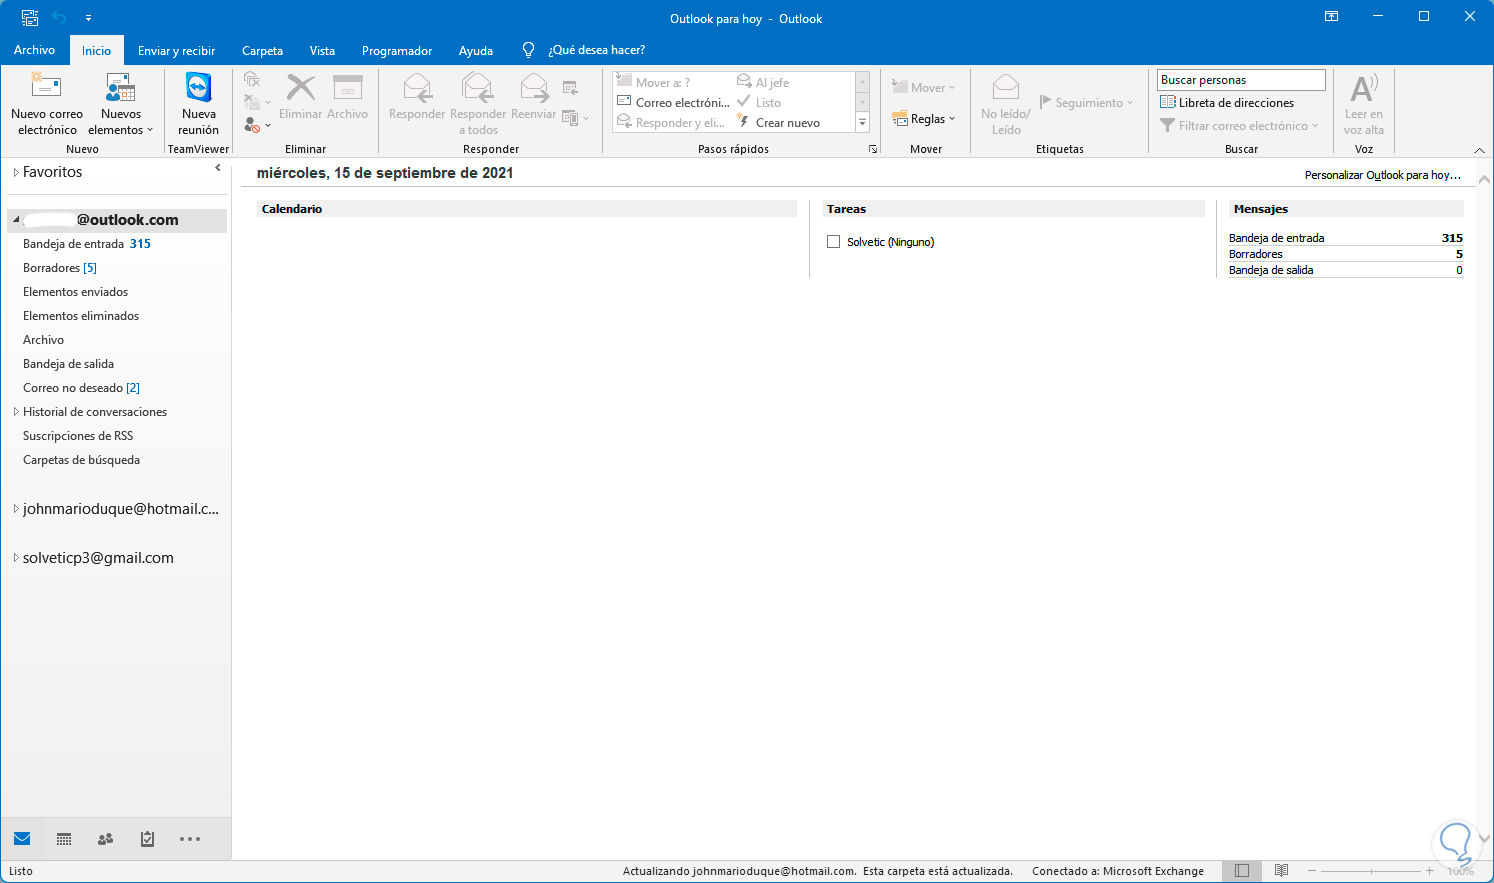
Task: Switch to the Ayuda tab
Action: [476, 50]
